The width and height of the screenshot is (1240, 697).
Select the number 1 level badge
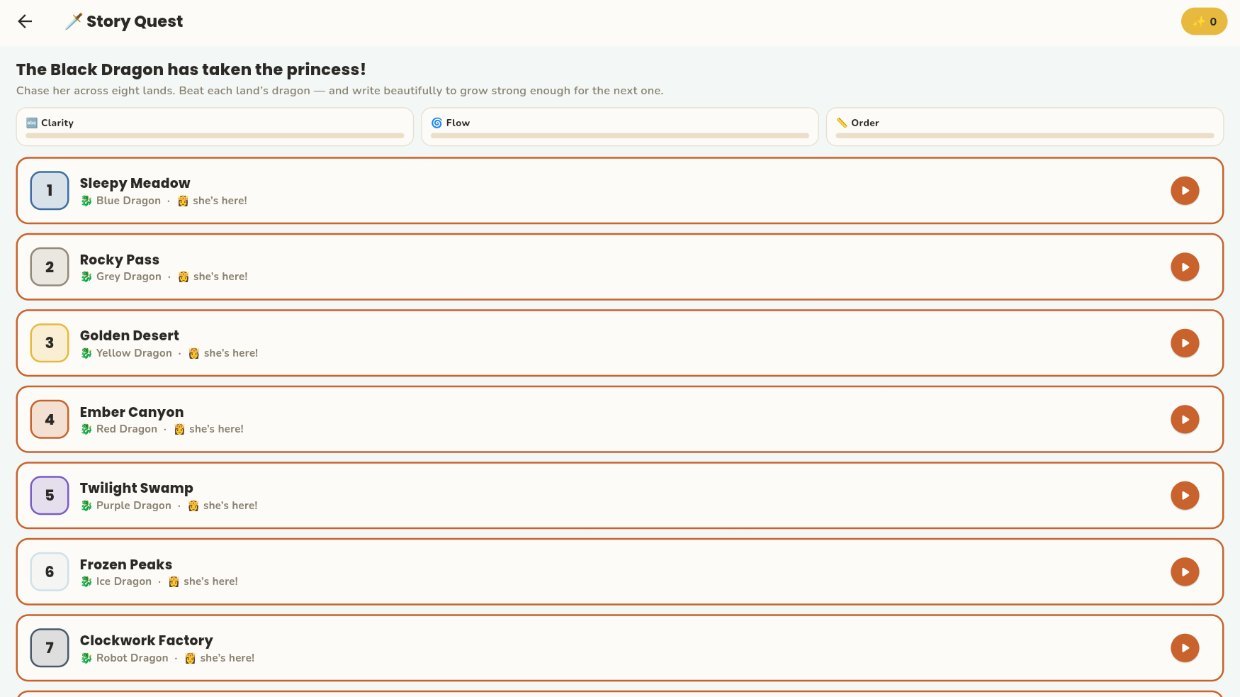coord(50,190)
